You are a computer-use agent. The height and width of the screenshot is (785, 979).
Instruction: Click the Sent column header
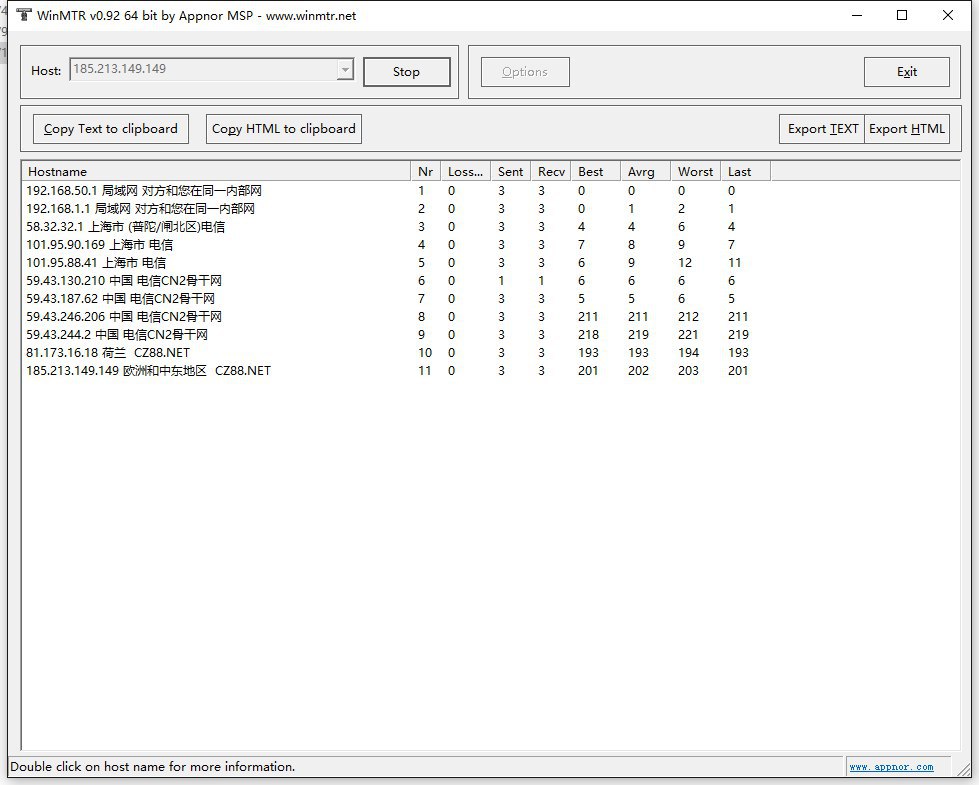pos(510,172)
